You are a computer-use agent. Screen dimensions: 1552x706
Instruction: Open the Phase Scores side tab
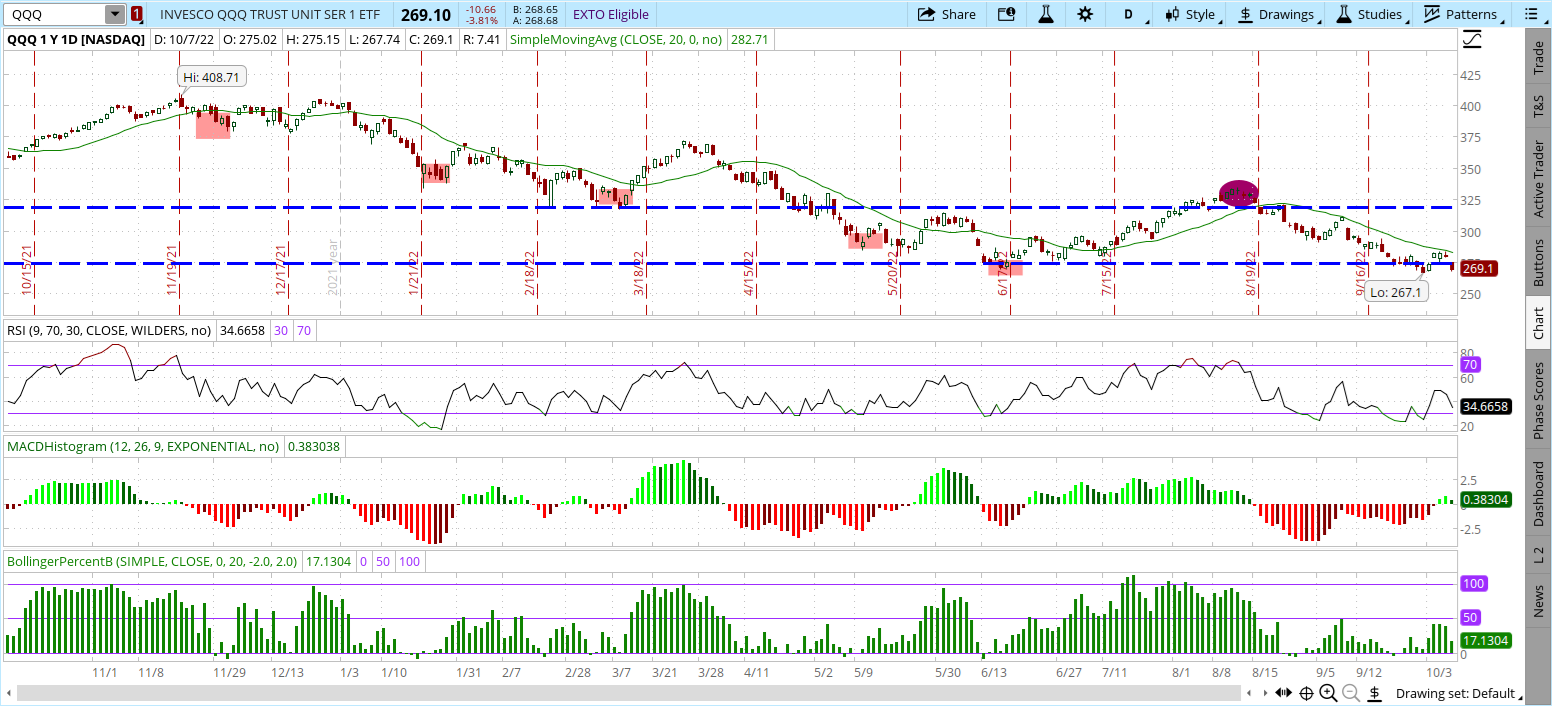[x=1539, y=400]
